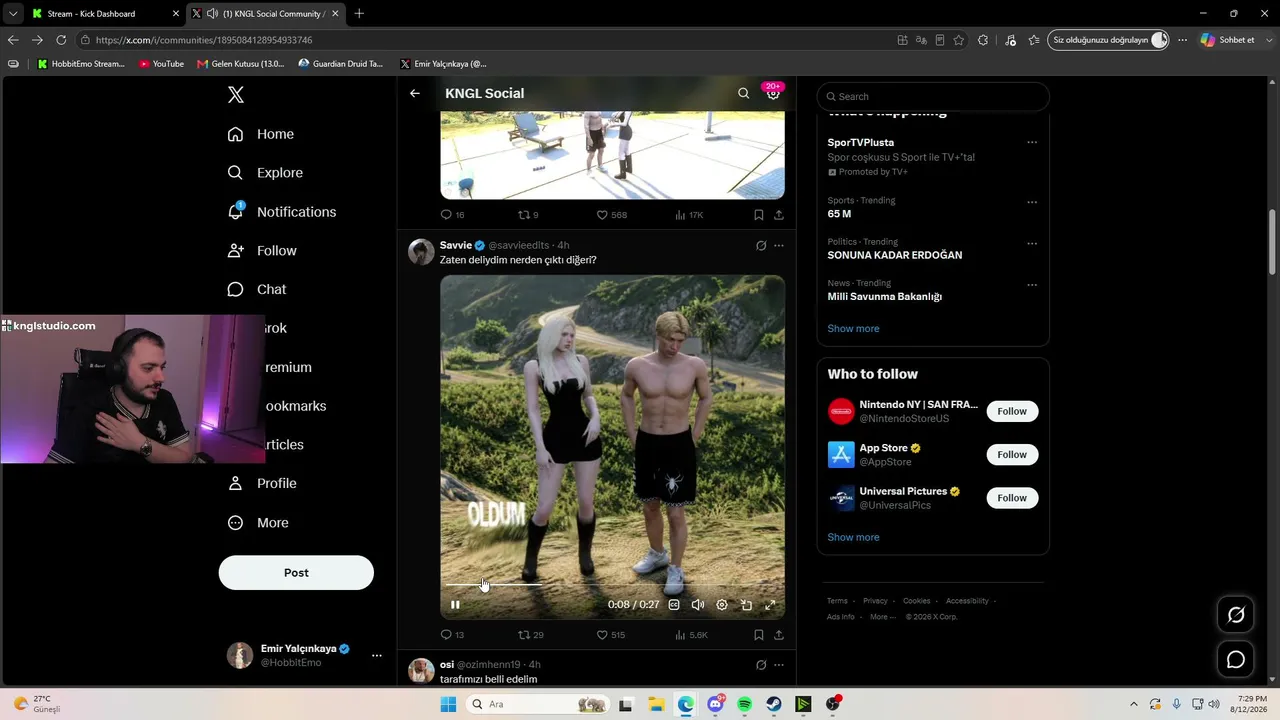Open account menu for Emir Yalçınkaya
The width and height of the screenshot is (1280, 720).
click(x=377, y=656)
